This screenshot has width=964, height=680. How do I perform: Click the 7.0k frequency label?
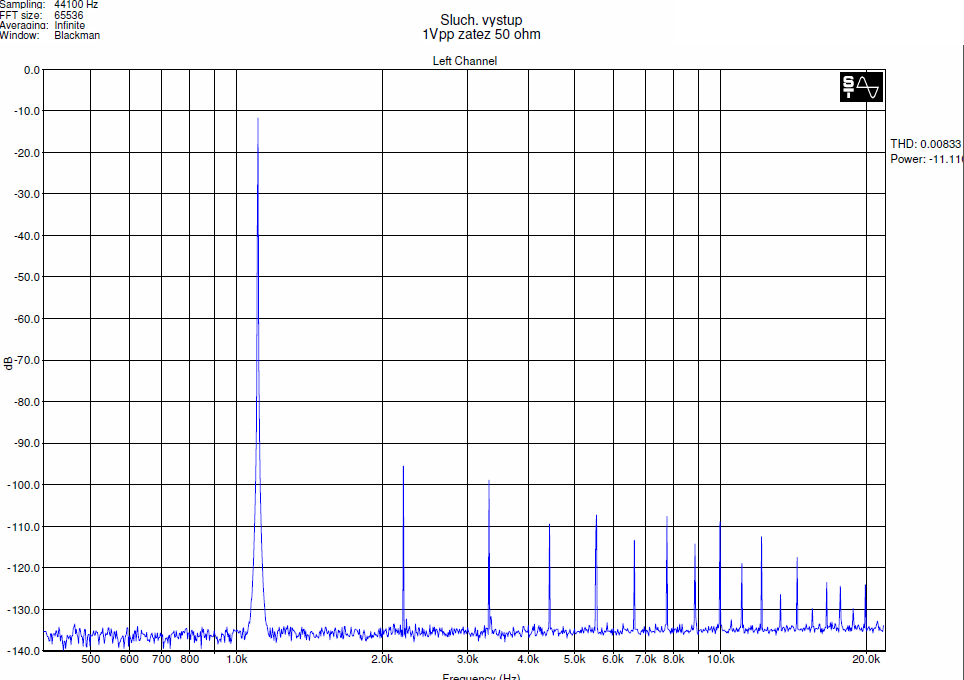tap(646, 660)
